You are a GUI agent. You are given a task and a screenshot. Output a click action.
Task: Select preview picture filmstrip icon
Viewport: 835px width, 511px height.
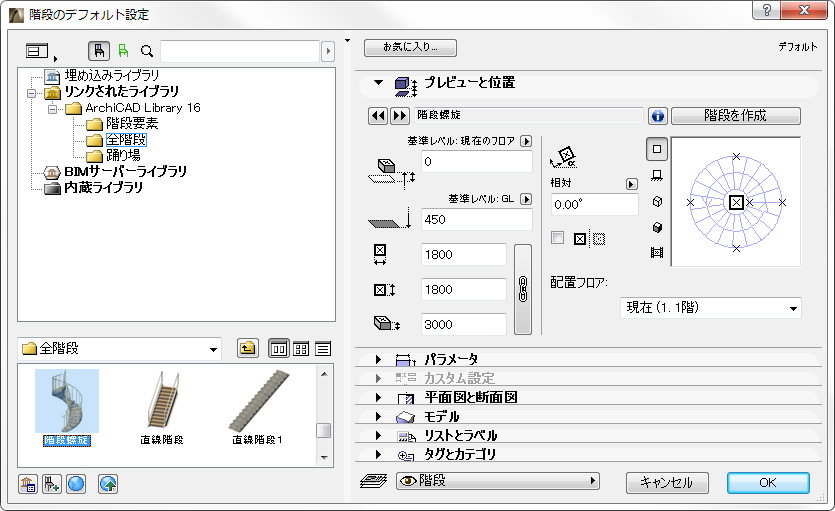tap(657, 253)
